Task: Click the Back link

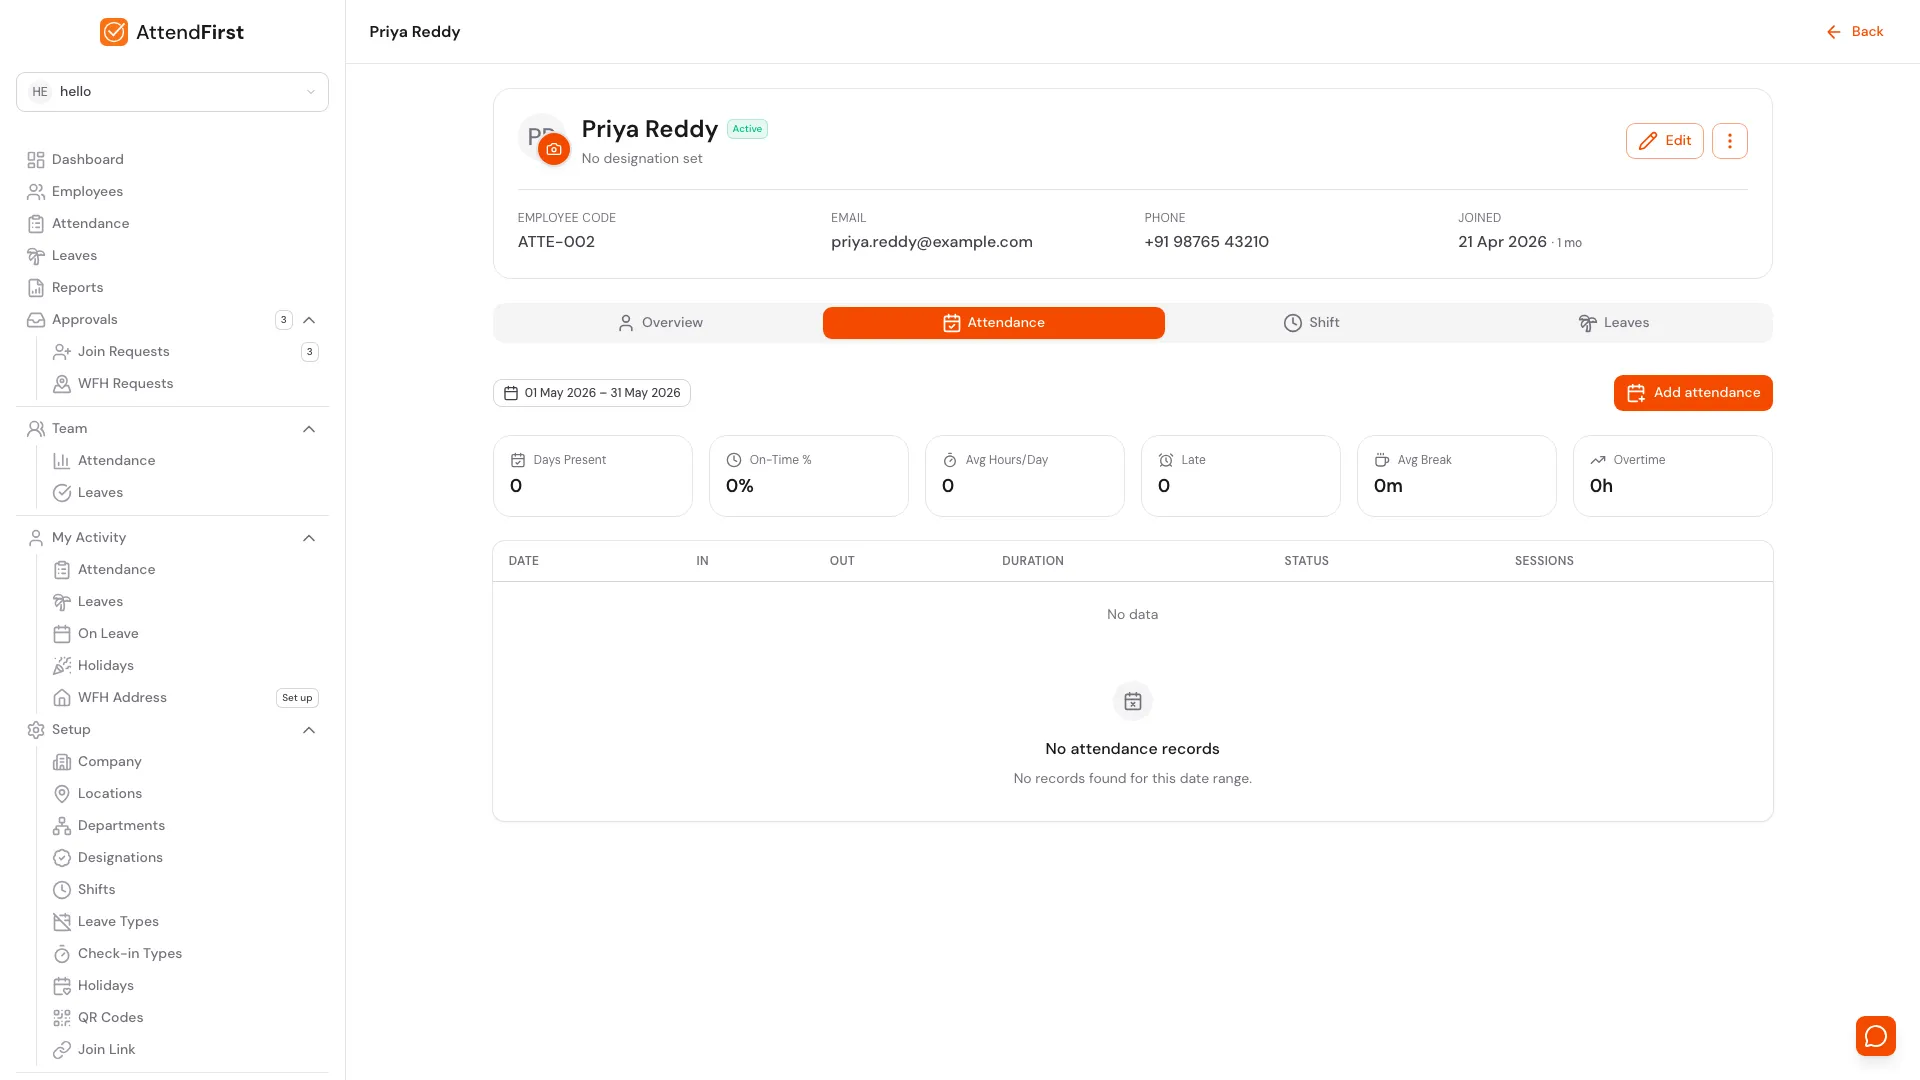Action: tap(1855, 32)
